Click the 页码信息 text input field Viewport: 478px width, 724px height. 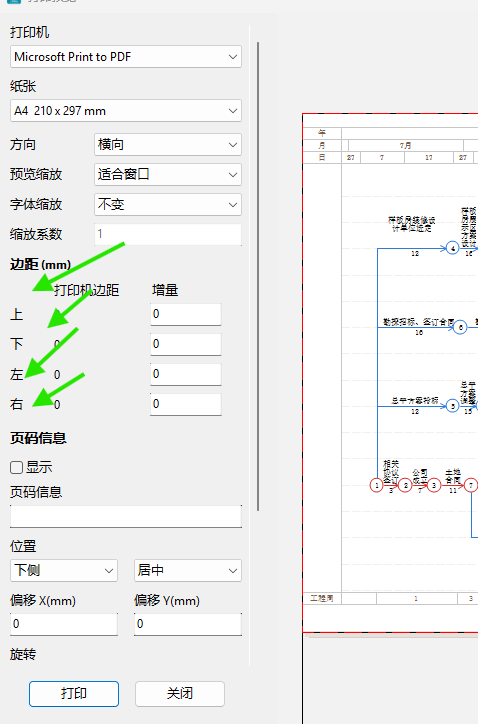[x=126, y=516]
